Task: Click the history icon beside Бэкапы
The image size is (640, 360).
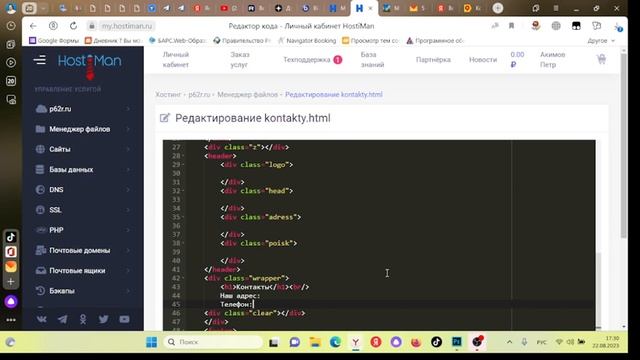Action: pyautogui.click(x=40, y=291)
